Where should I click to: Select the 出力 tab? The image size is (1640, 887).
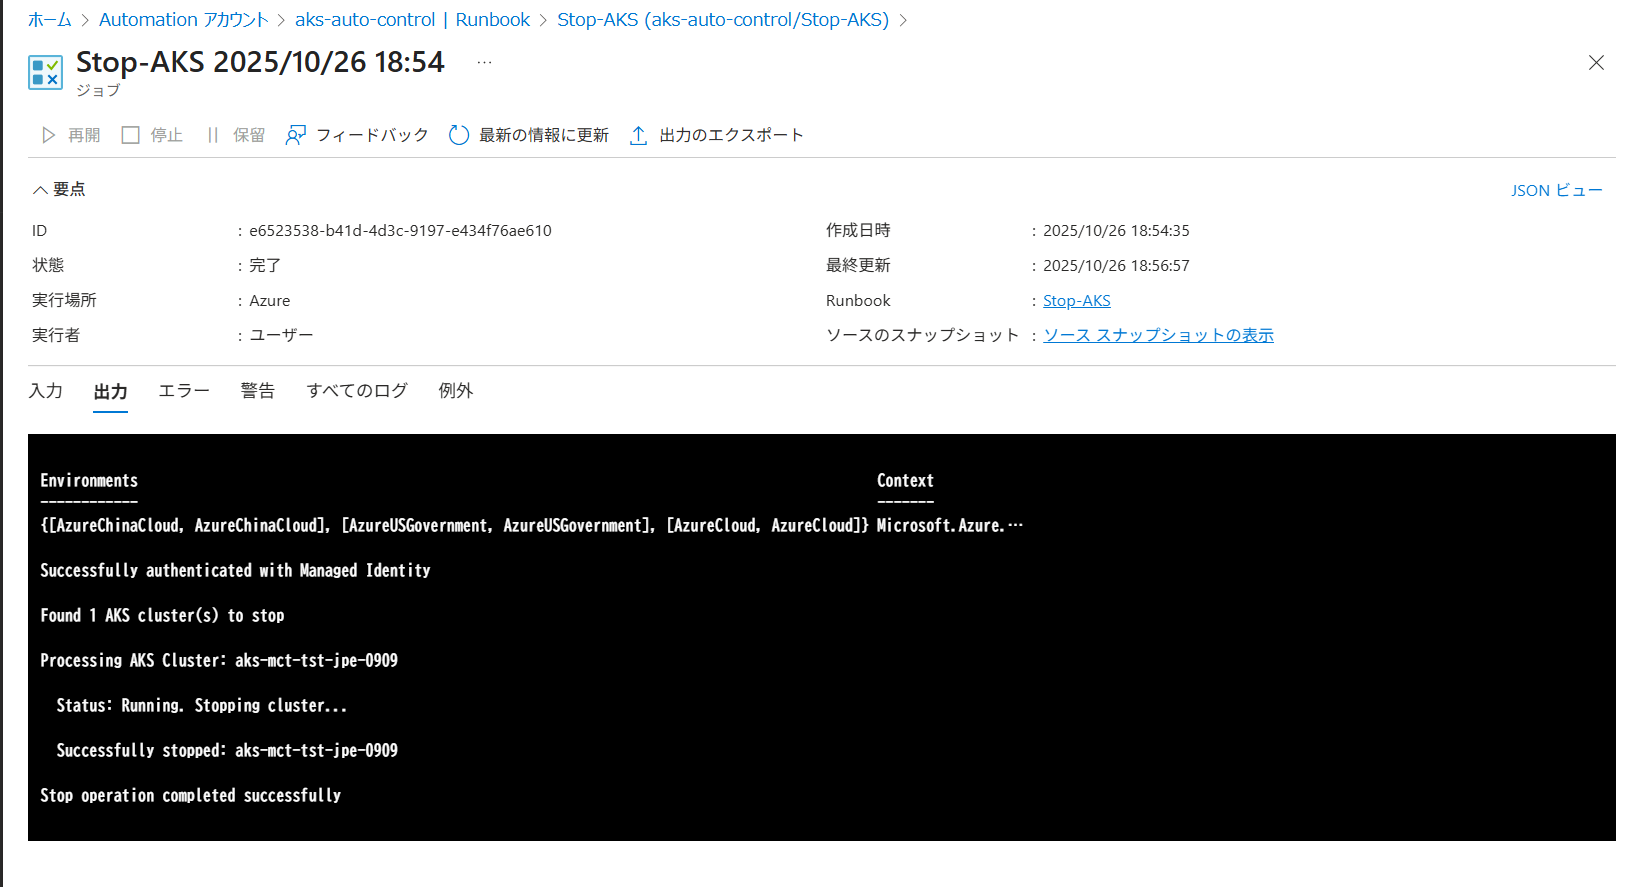point(110,391)
